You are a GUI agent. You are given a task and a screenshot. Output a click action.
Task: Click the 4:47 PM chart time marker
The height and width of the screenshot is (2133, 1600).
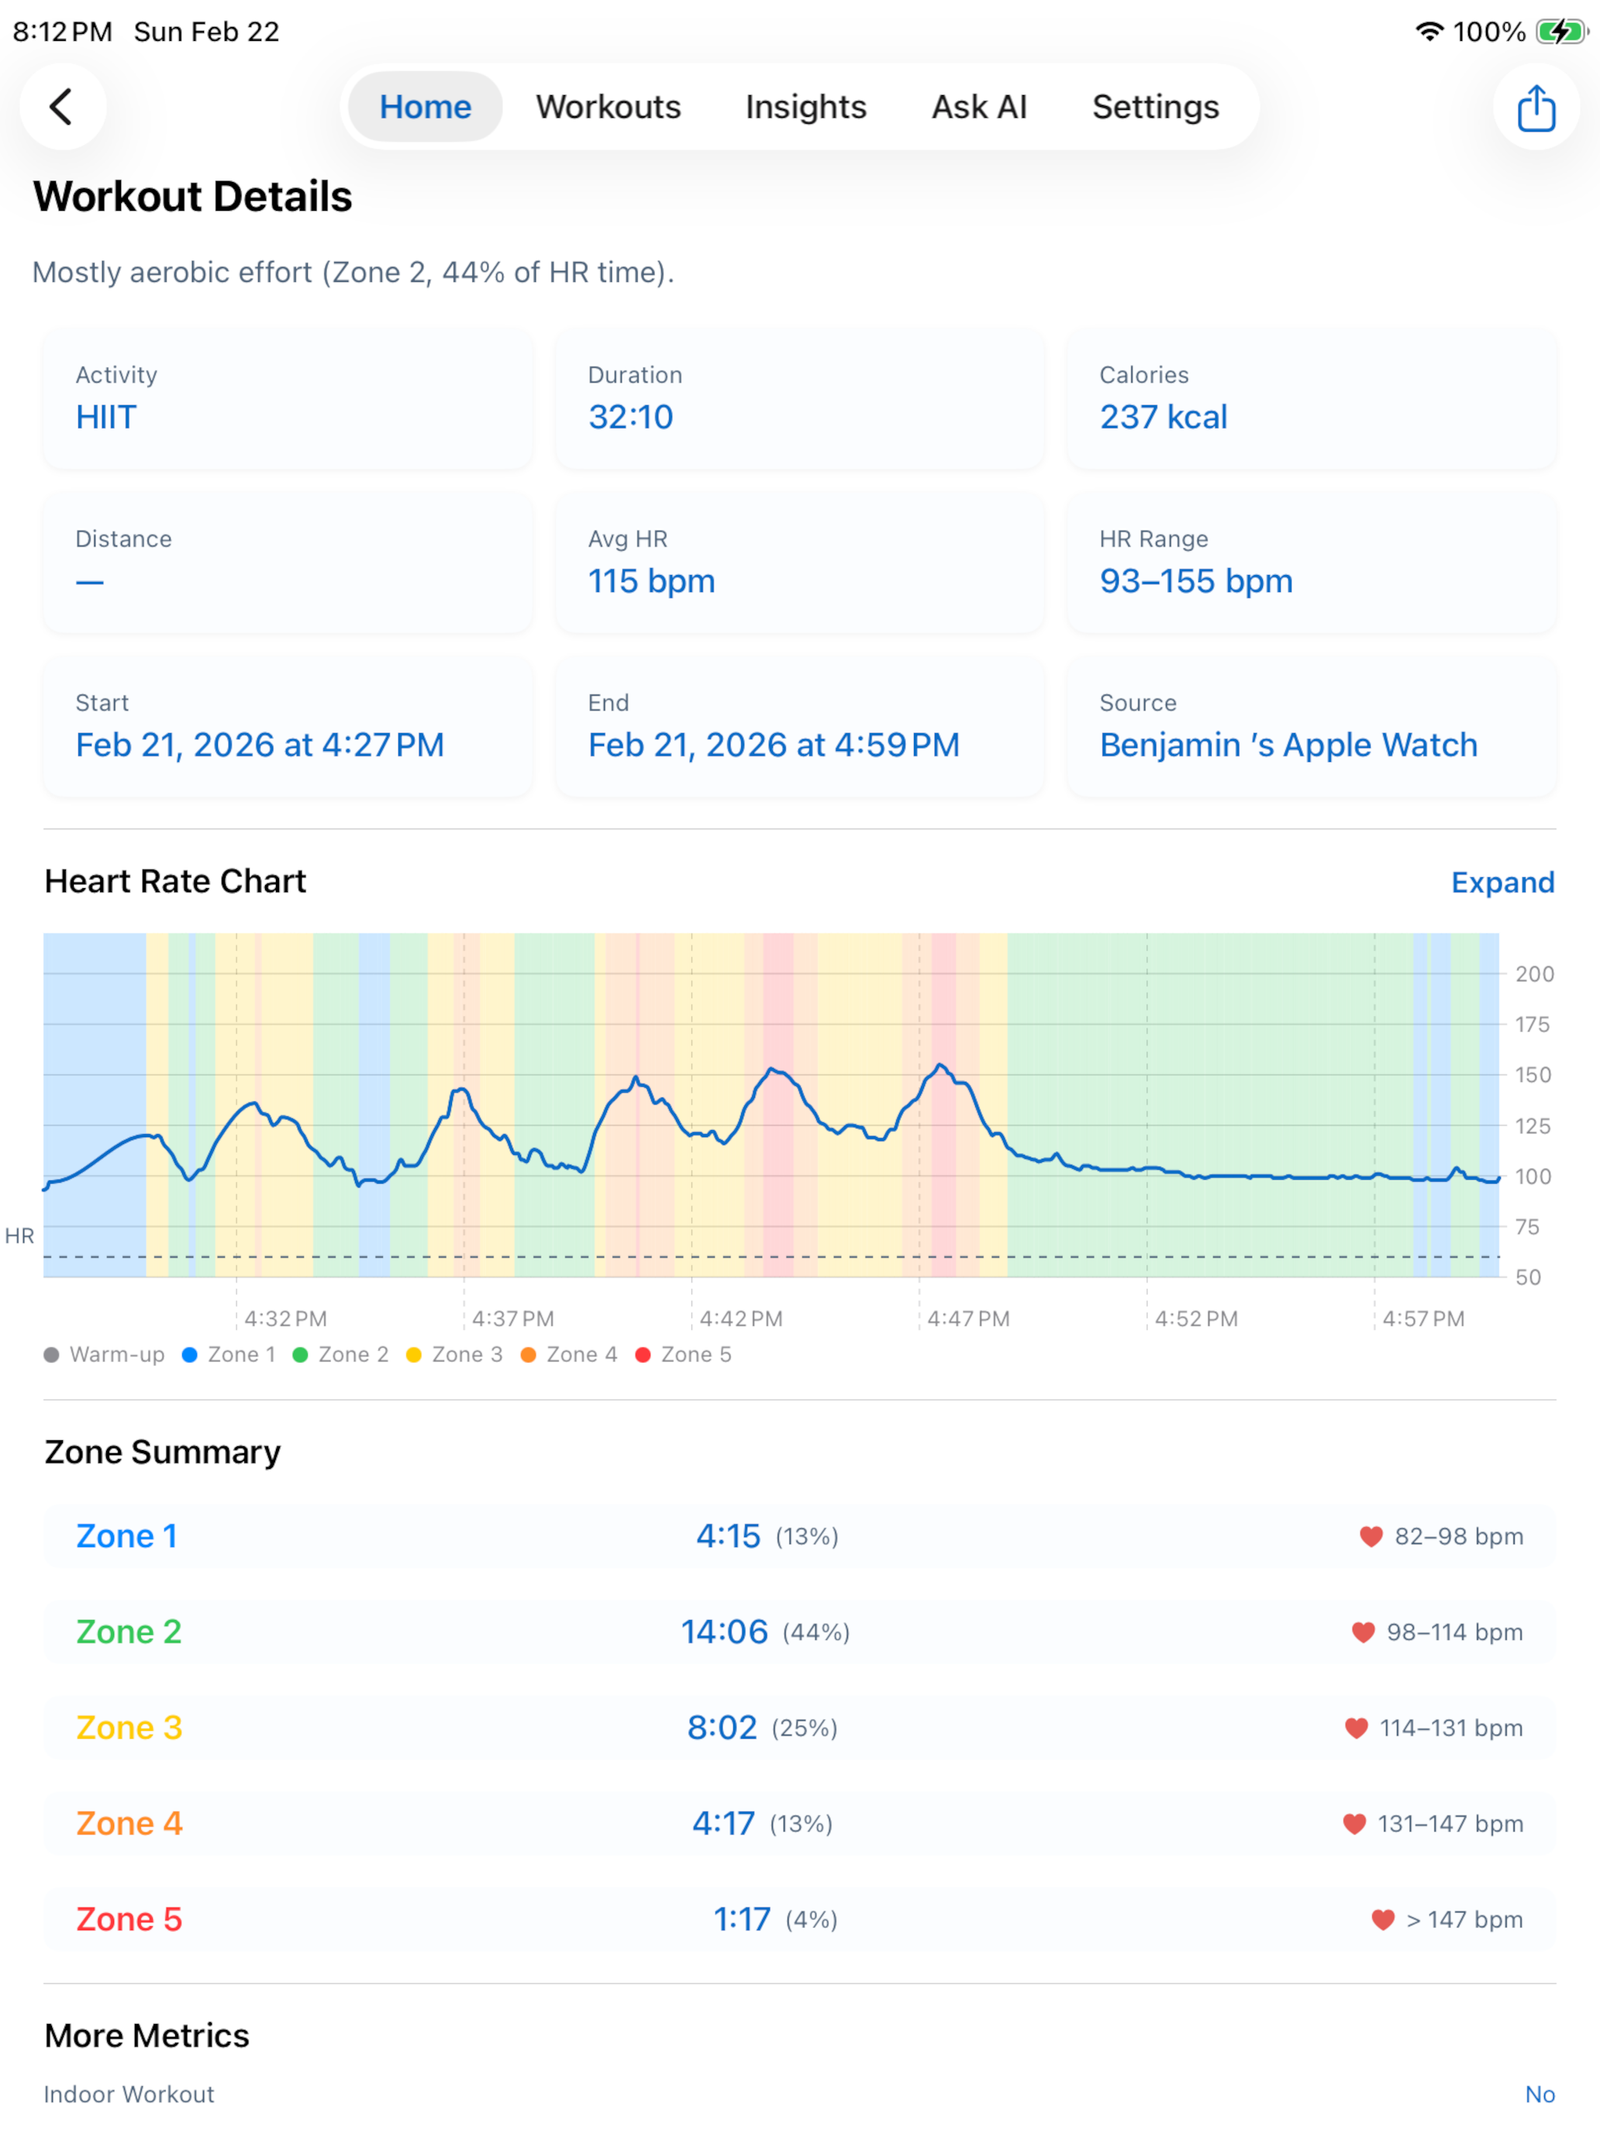tap(967, 1319)
